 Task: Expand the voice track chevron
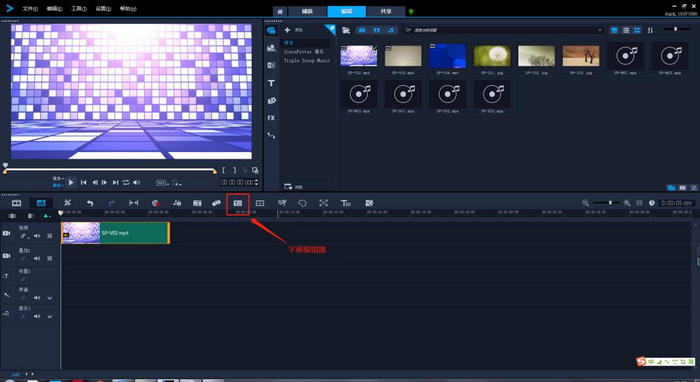click(x=50, y=298)
